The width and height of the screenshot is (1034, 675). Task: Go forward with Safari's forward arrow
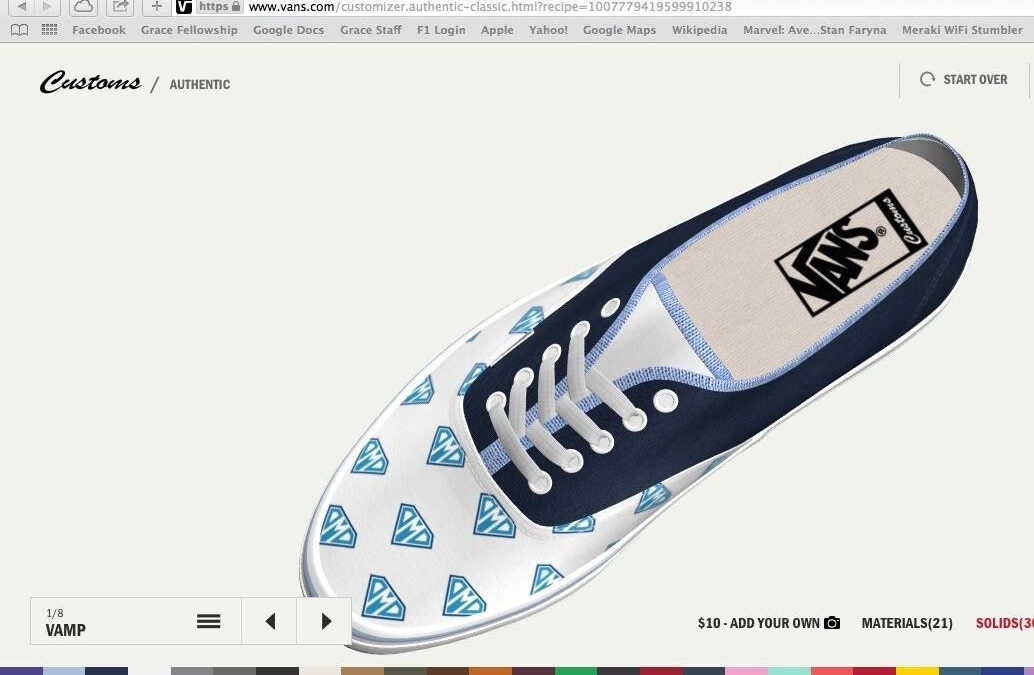47,7
